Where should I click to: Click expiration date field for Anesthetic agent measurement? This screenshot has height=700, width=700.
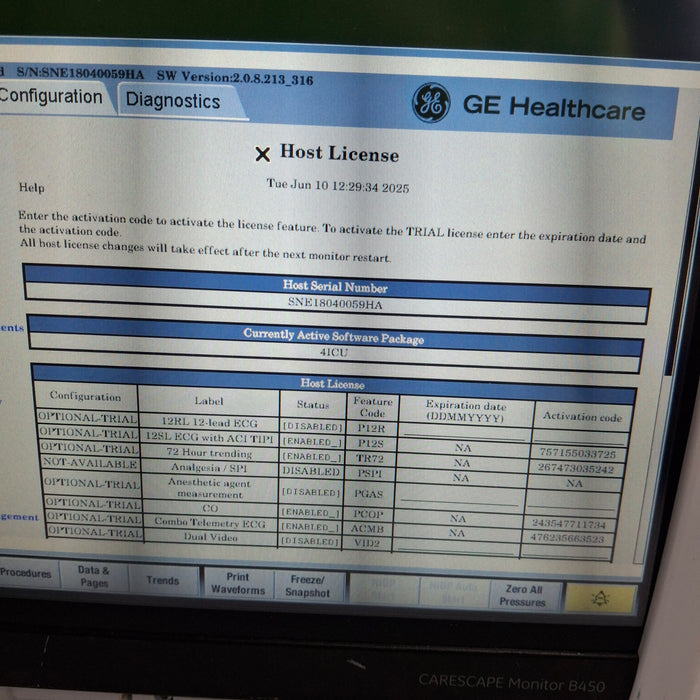460,498
